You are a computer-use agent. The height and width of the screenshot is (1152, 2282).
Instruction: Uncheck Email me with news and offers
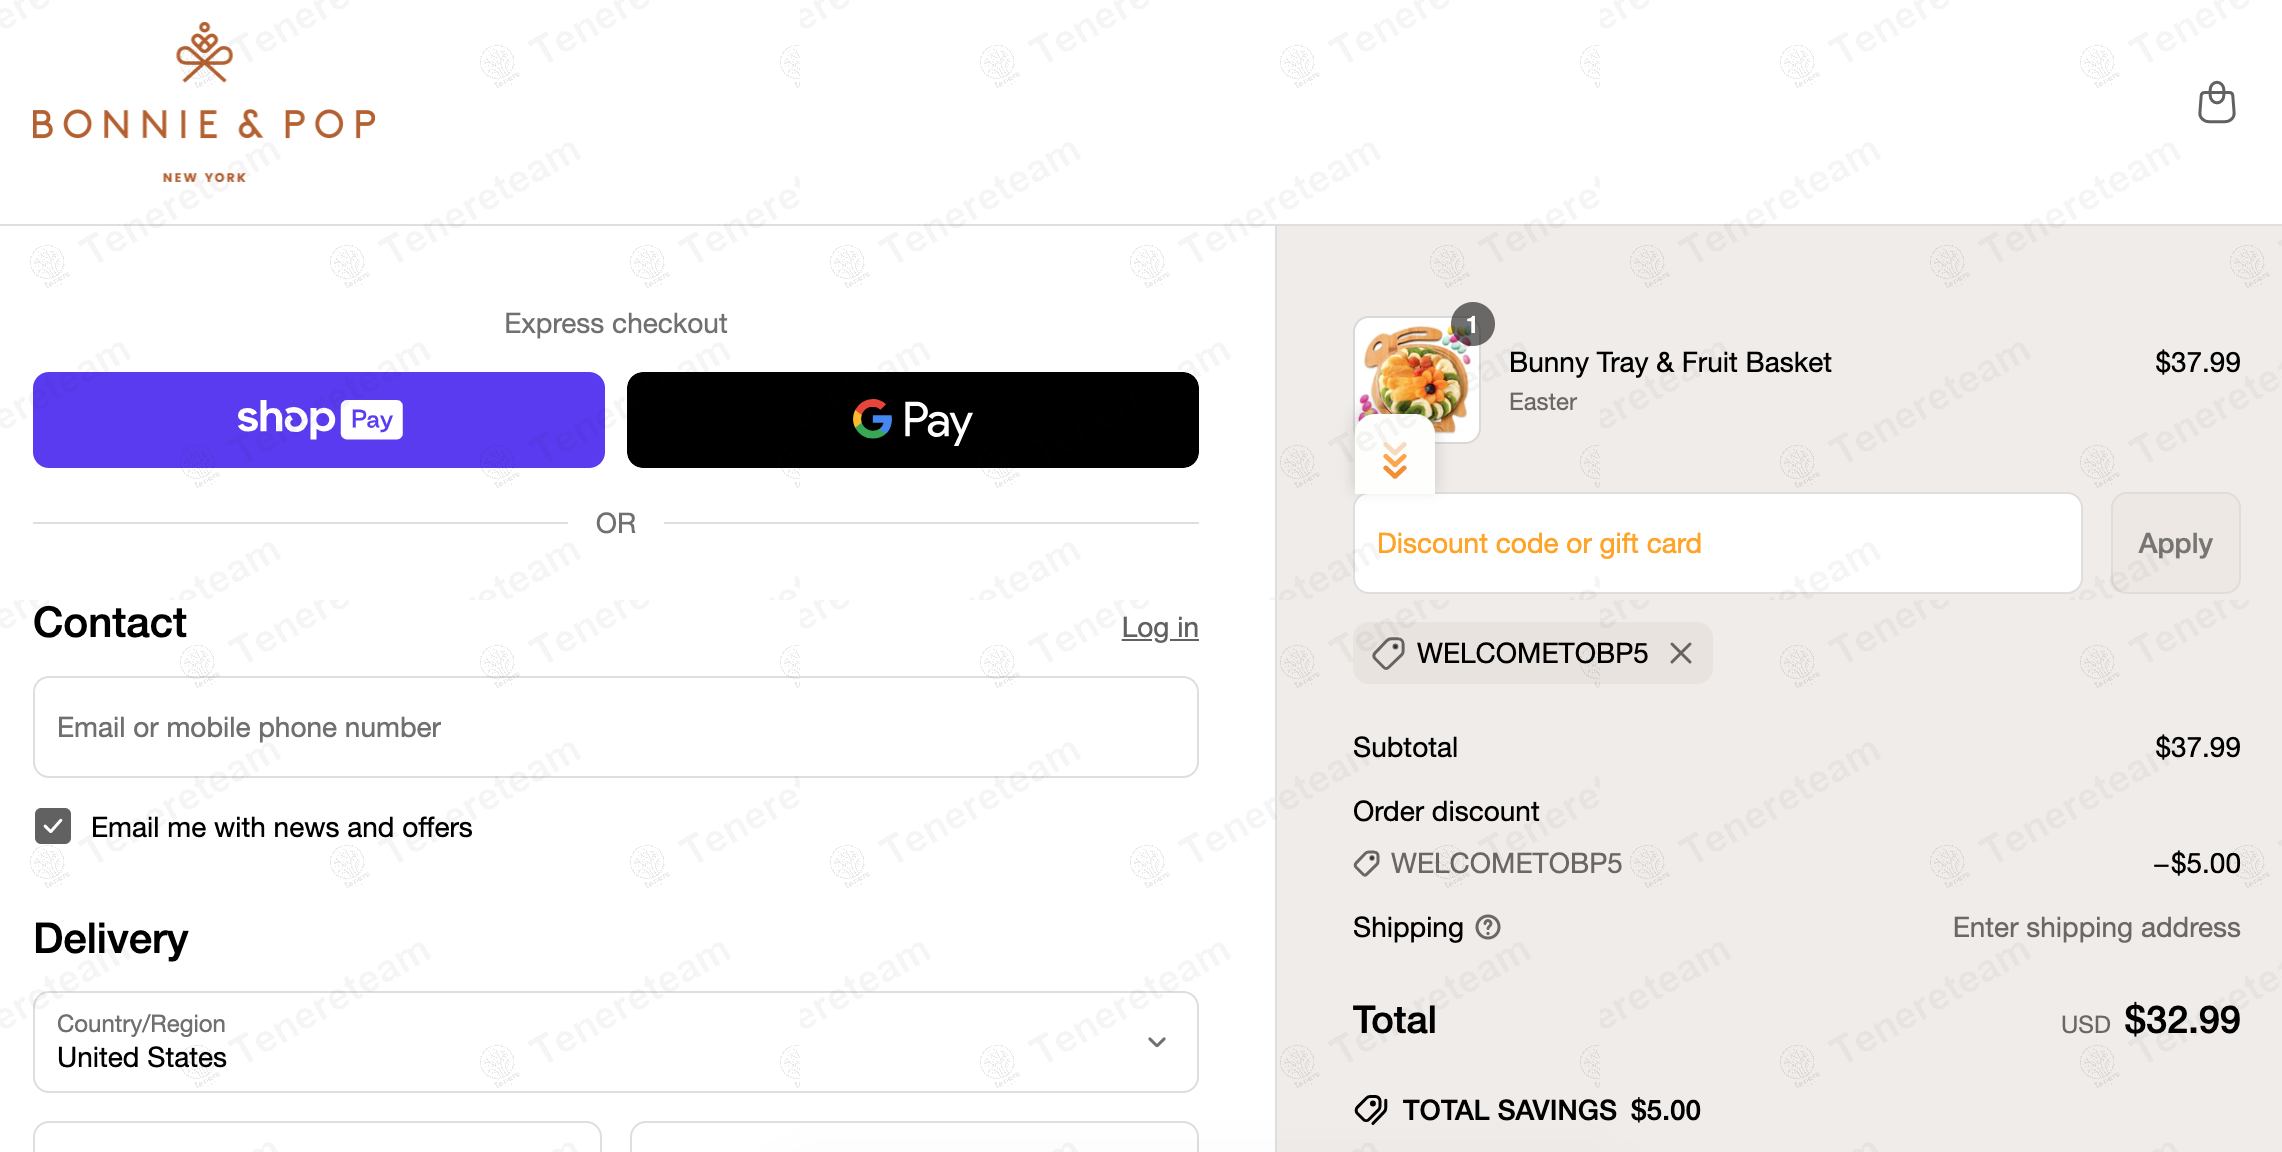(53, 826)
